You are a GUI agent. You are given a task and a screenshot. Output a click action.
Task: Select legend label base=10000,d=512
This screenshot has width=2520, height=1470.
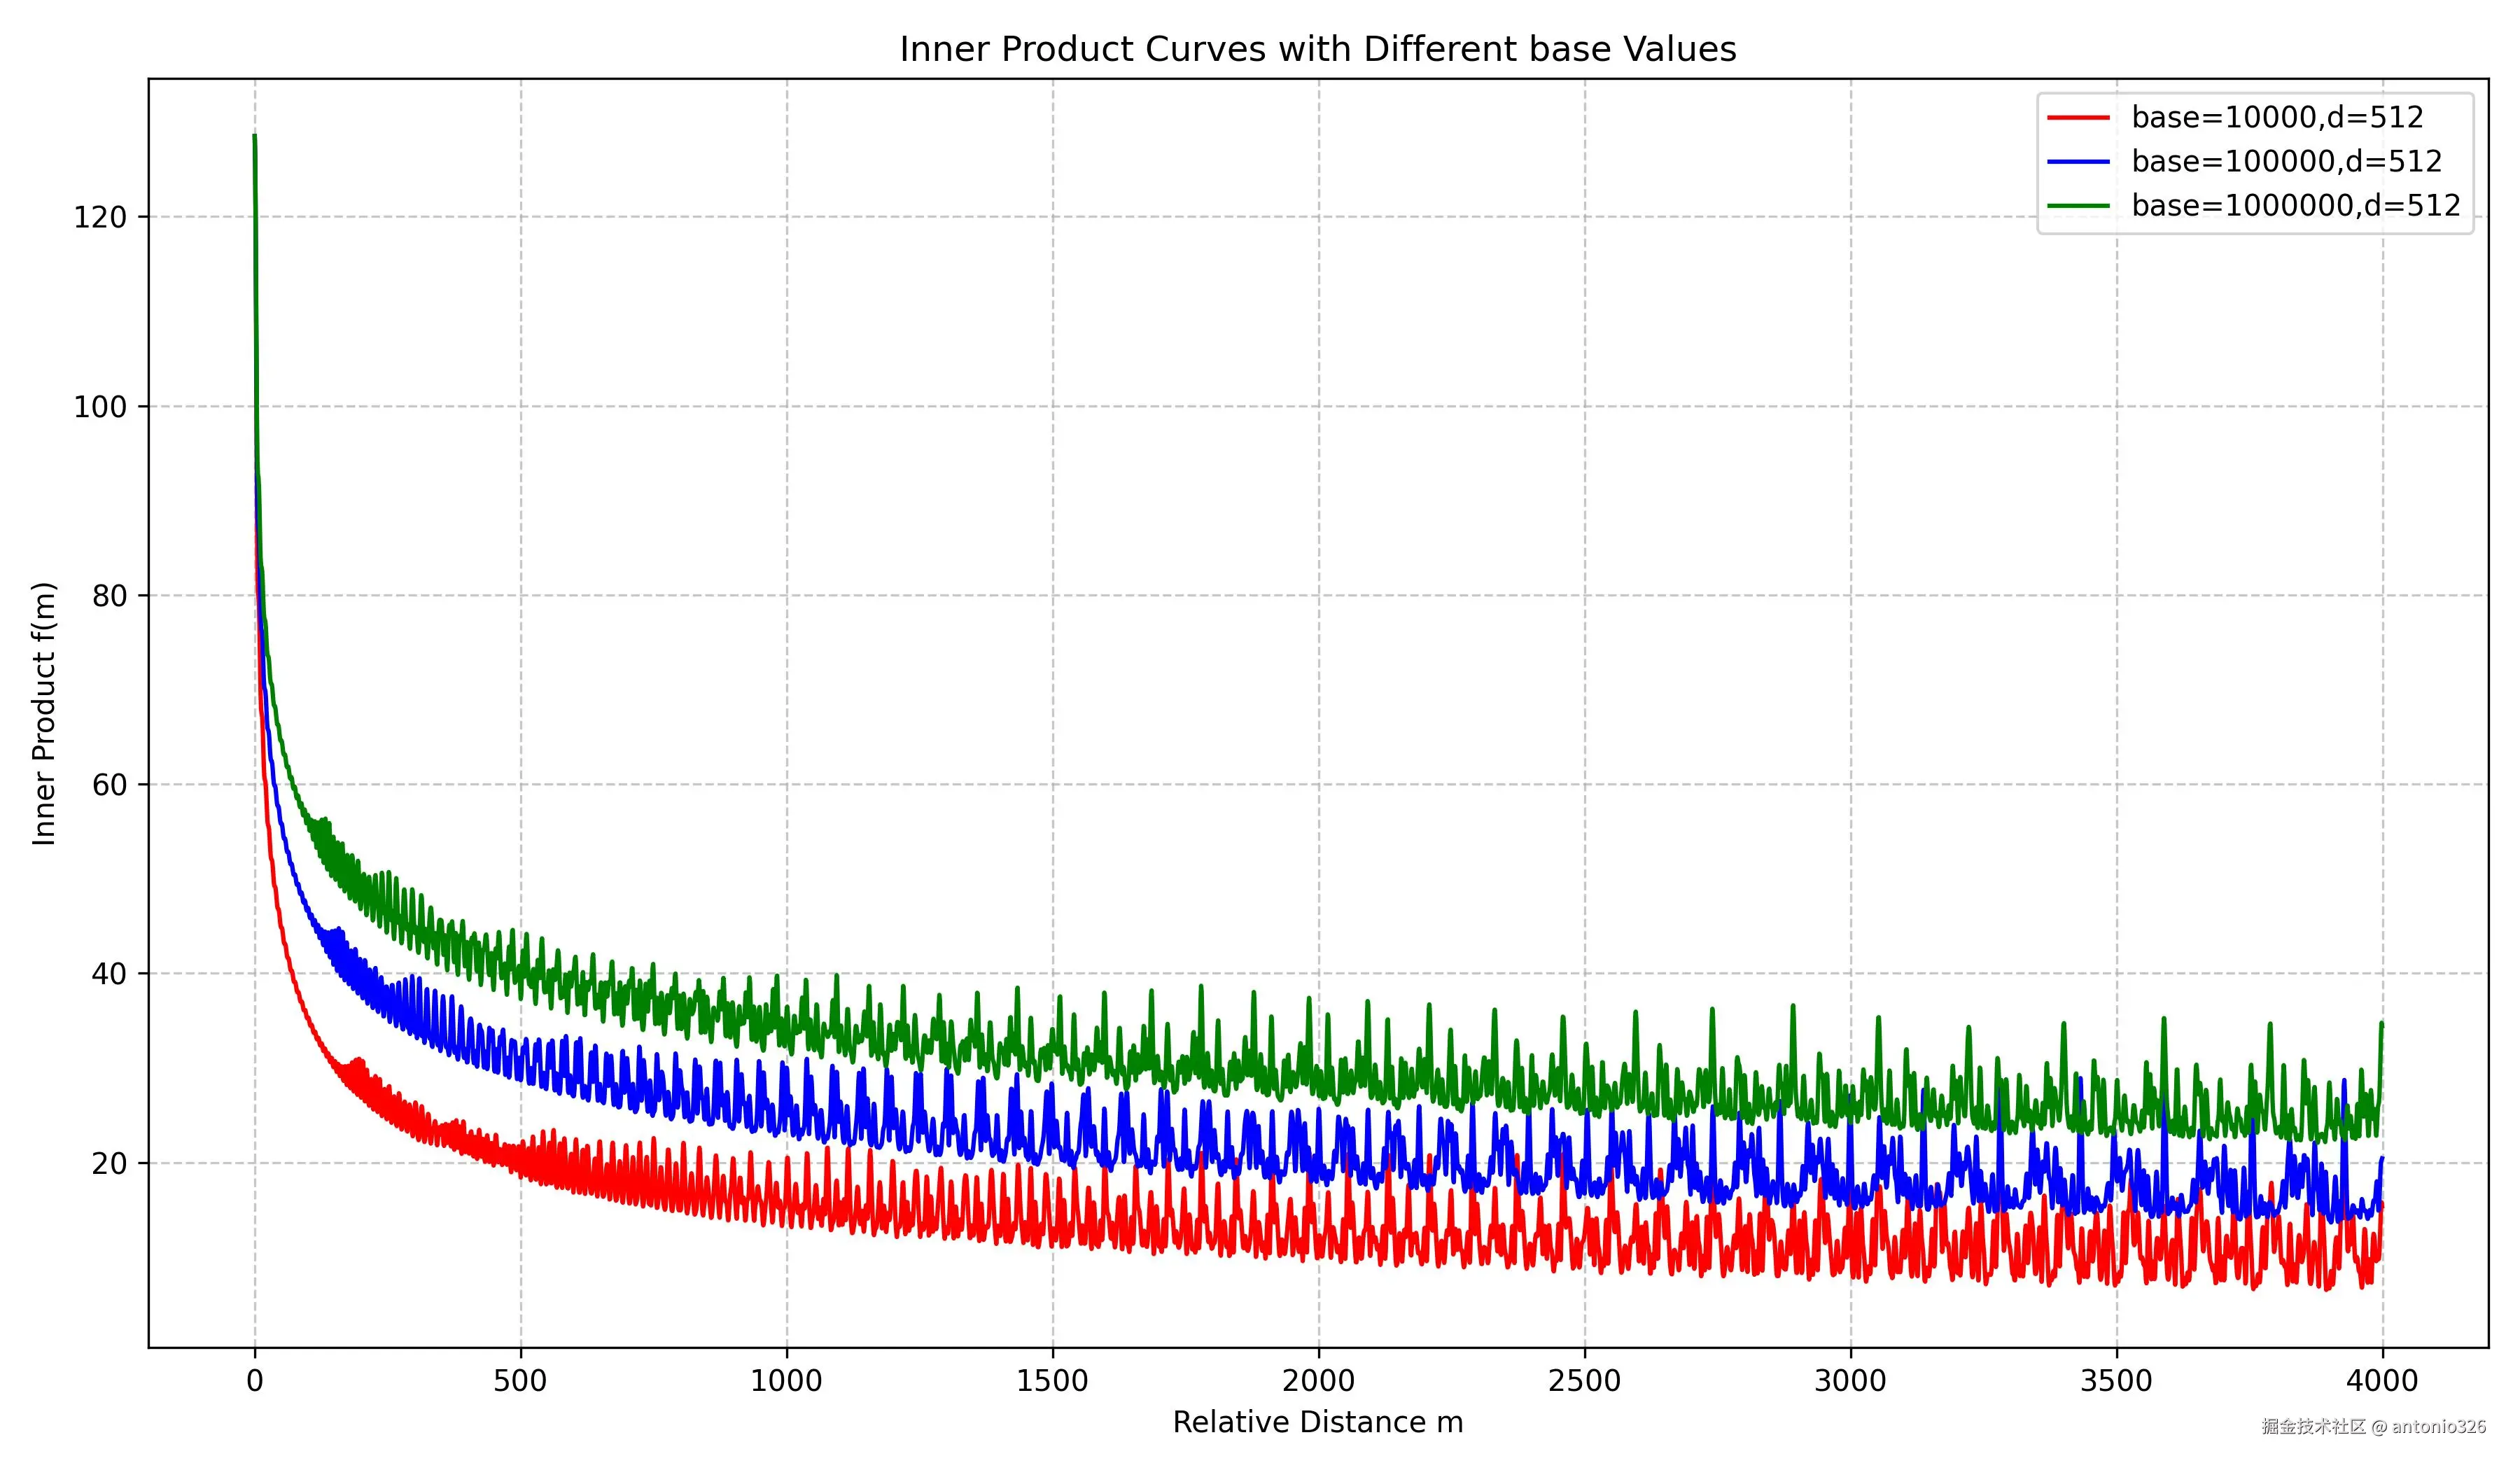click(2277, 118)
